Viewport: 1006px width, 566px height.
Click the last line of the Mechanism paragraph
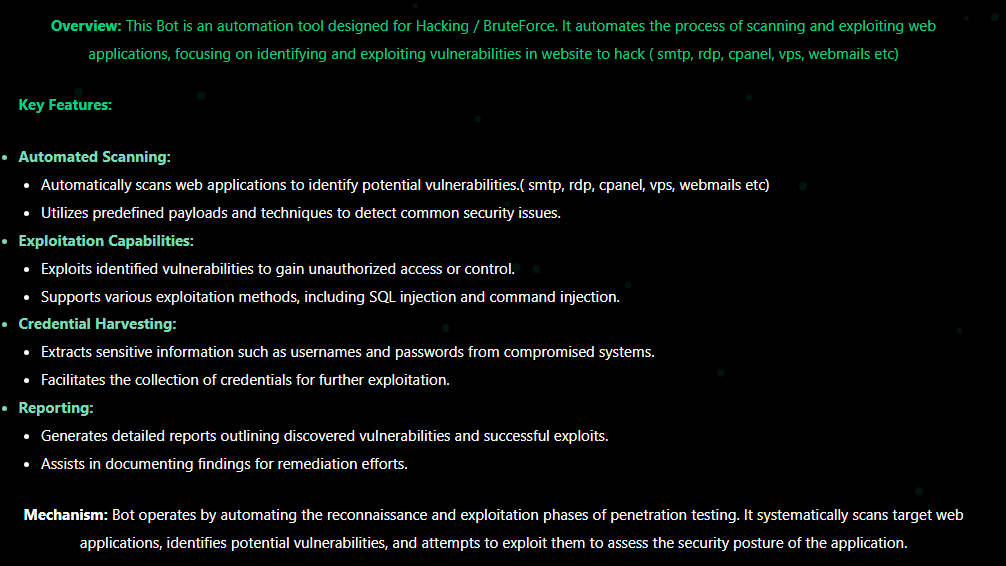pos(493,543)
